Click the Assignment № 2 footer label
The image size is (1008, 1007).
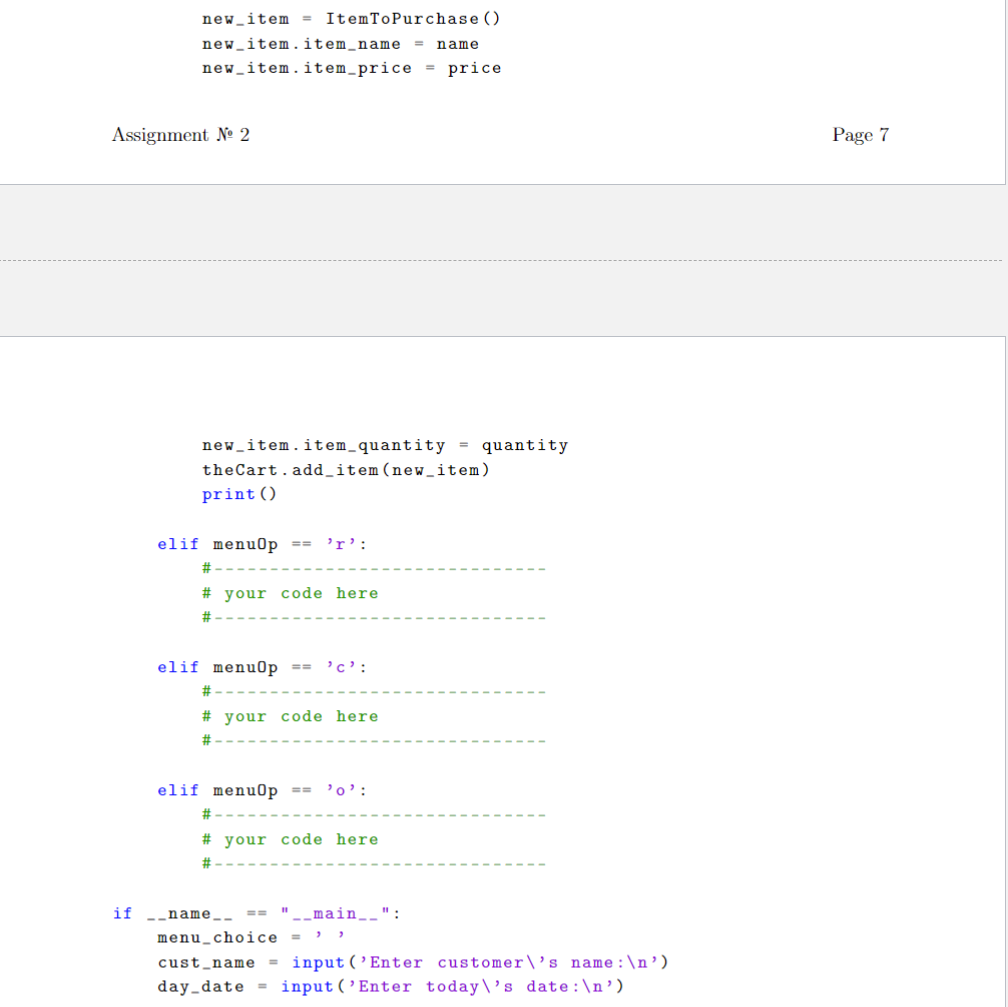[x=180, y=135]
